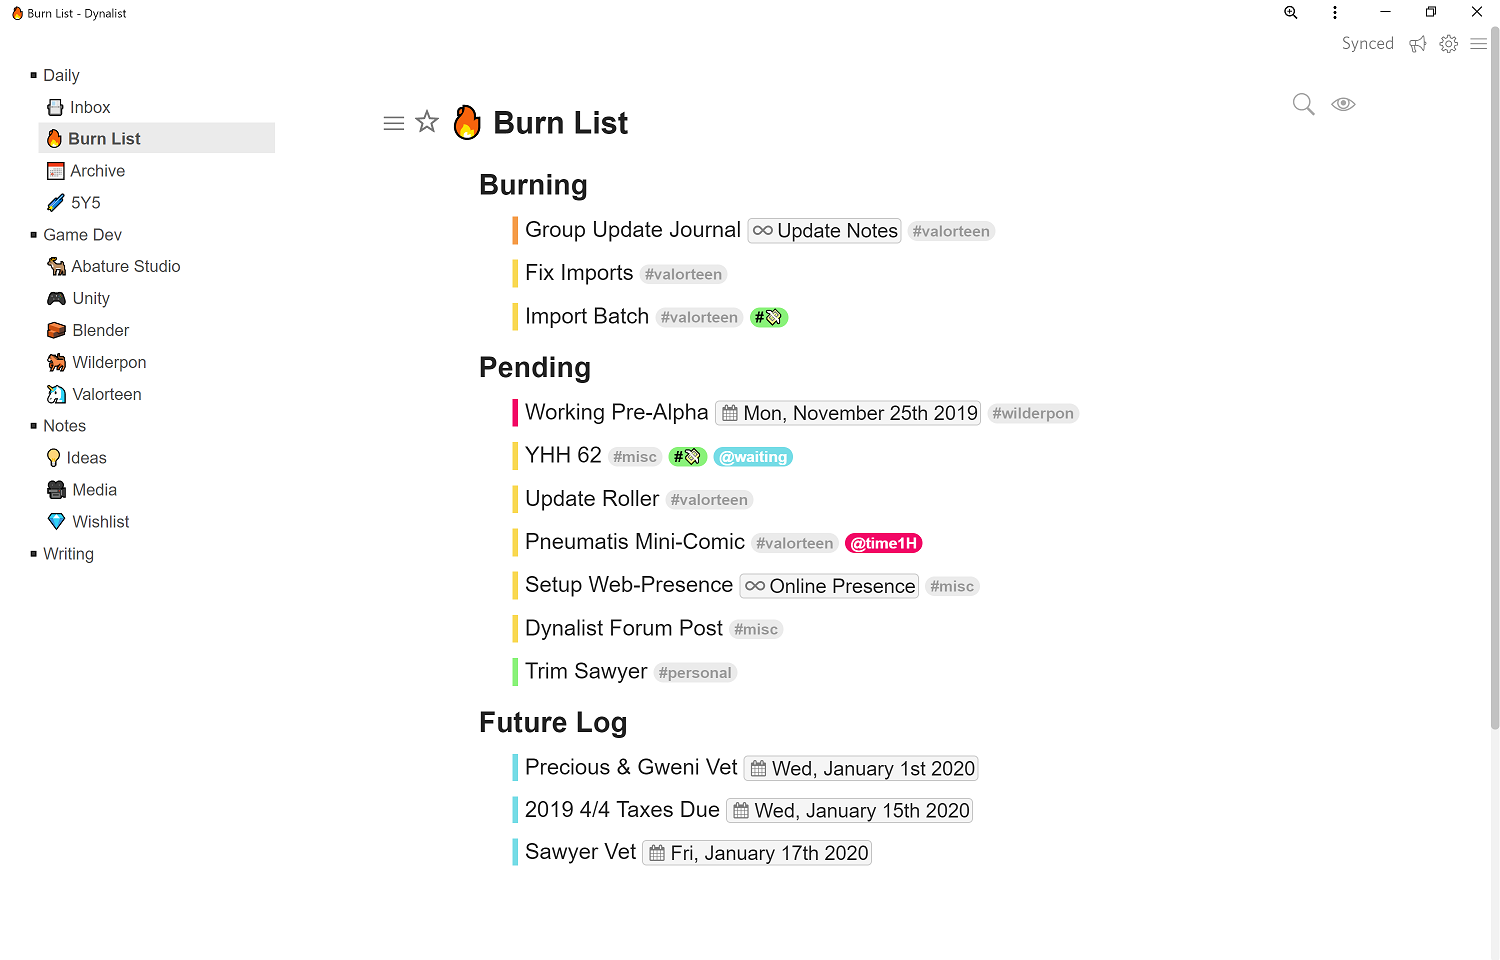The image size is (1500, 960).
Task: Toggle the eye visibility options icon
Action: point(1343,104)
